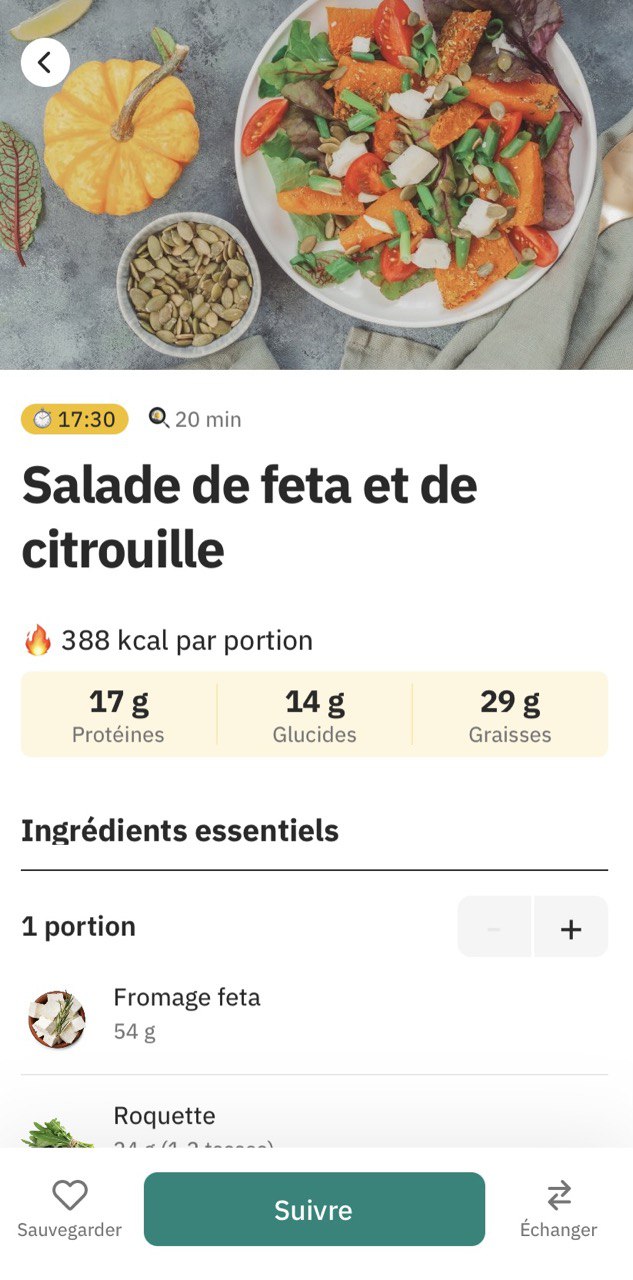The height and width of the screenshot is (1280, 633).
Task: Increase portions with the plus button
Action: tap(571, 927)
